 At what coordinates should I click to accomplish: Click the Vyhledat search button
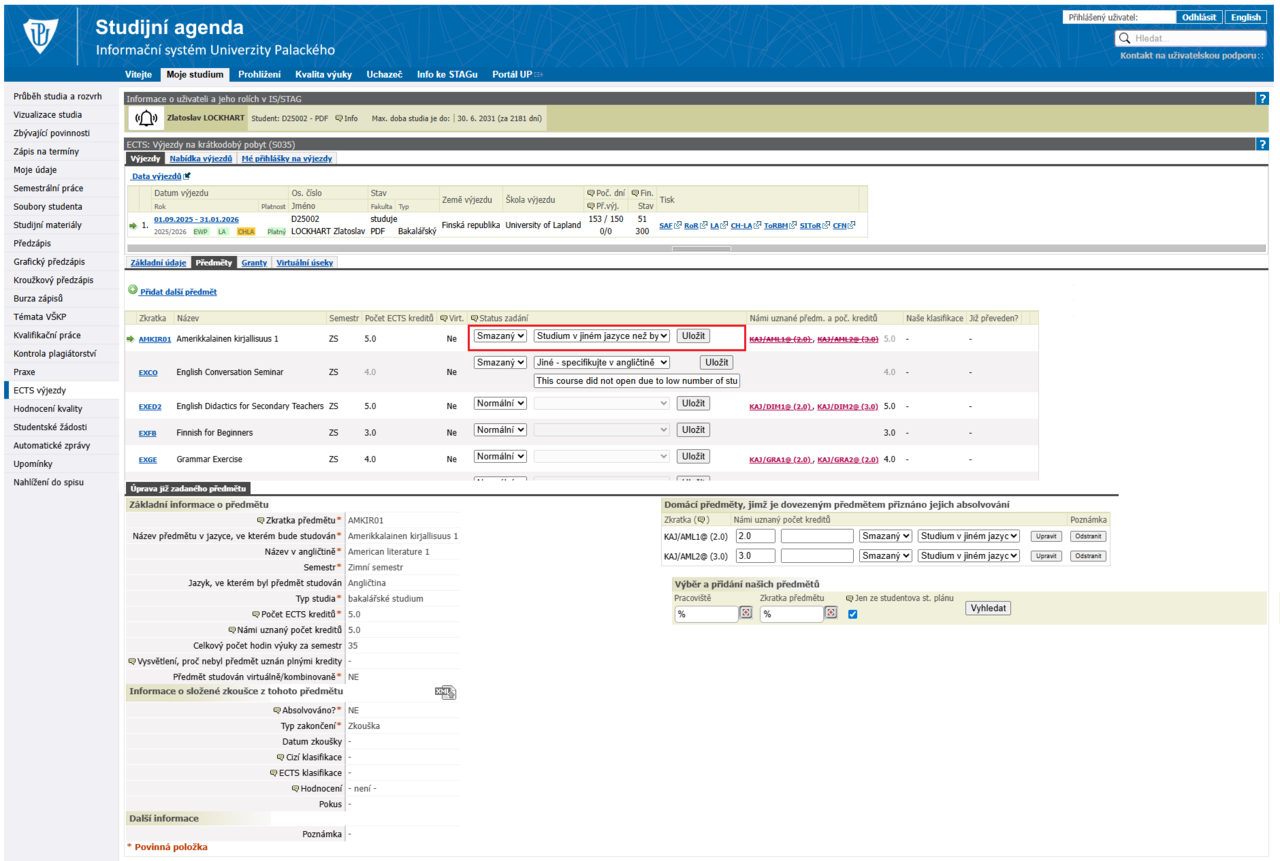point(988,608)
